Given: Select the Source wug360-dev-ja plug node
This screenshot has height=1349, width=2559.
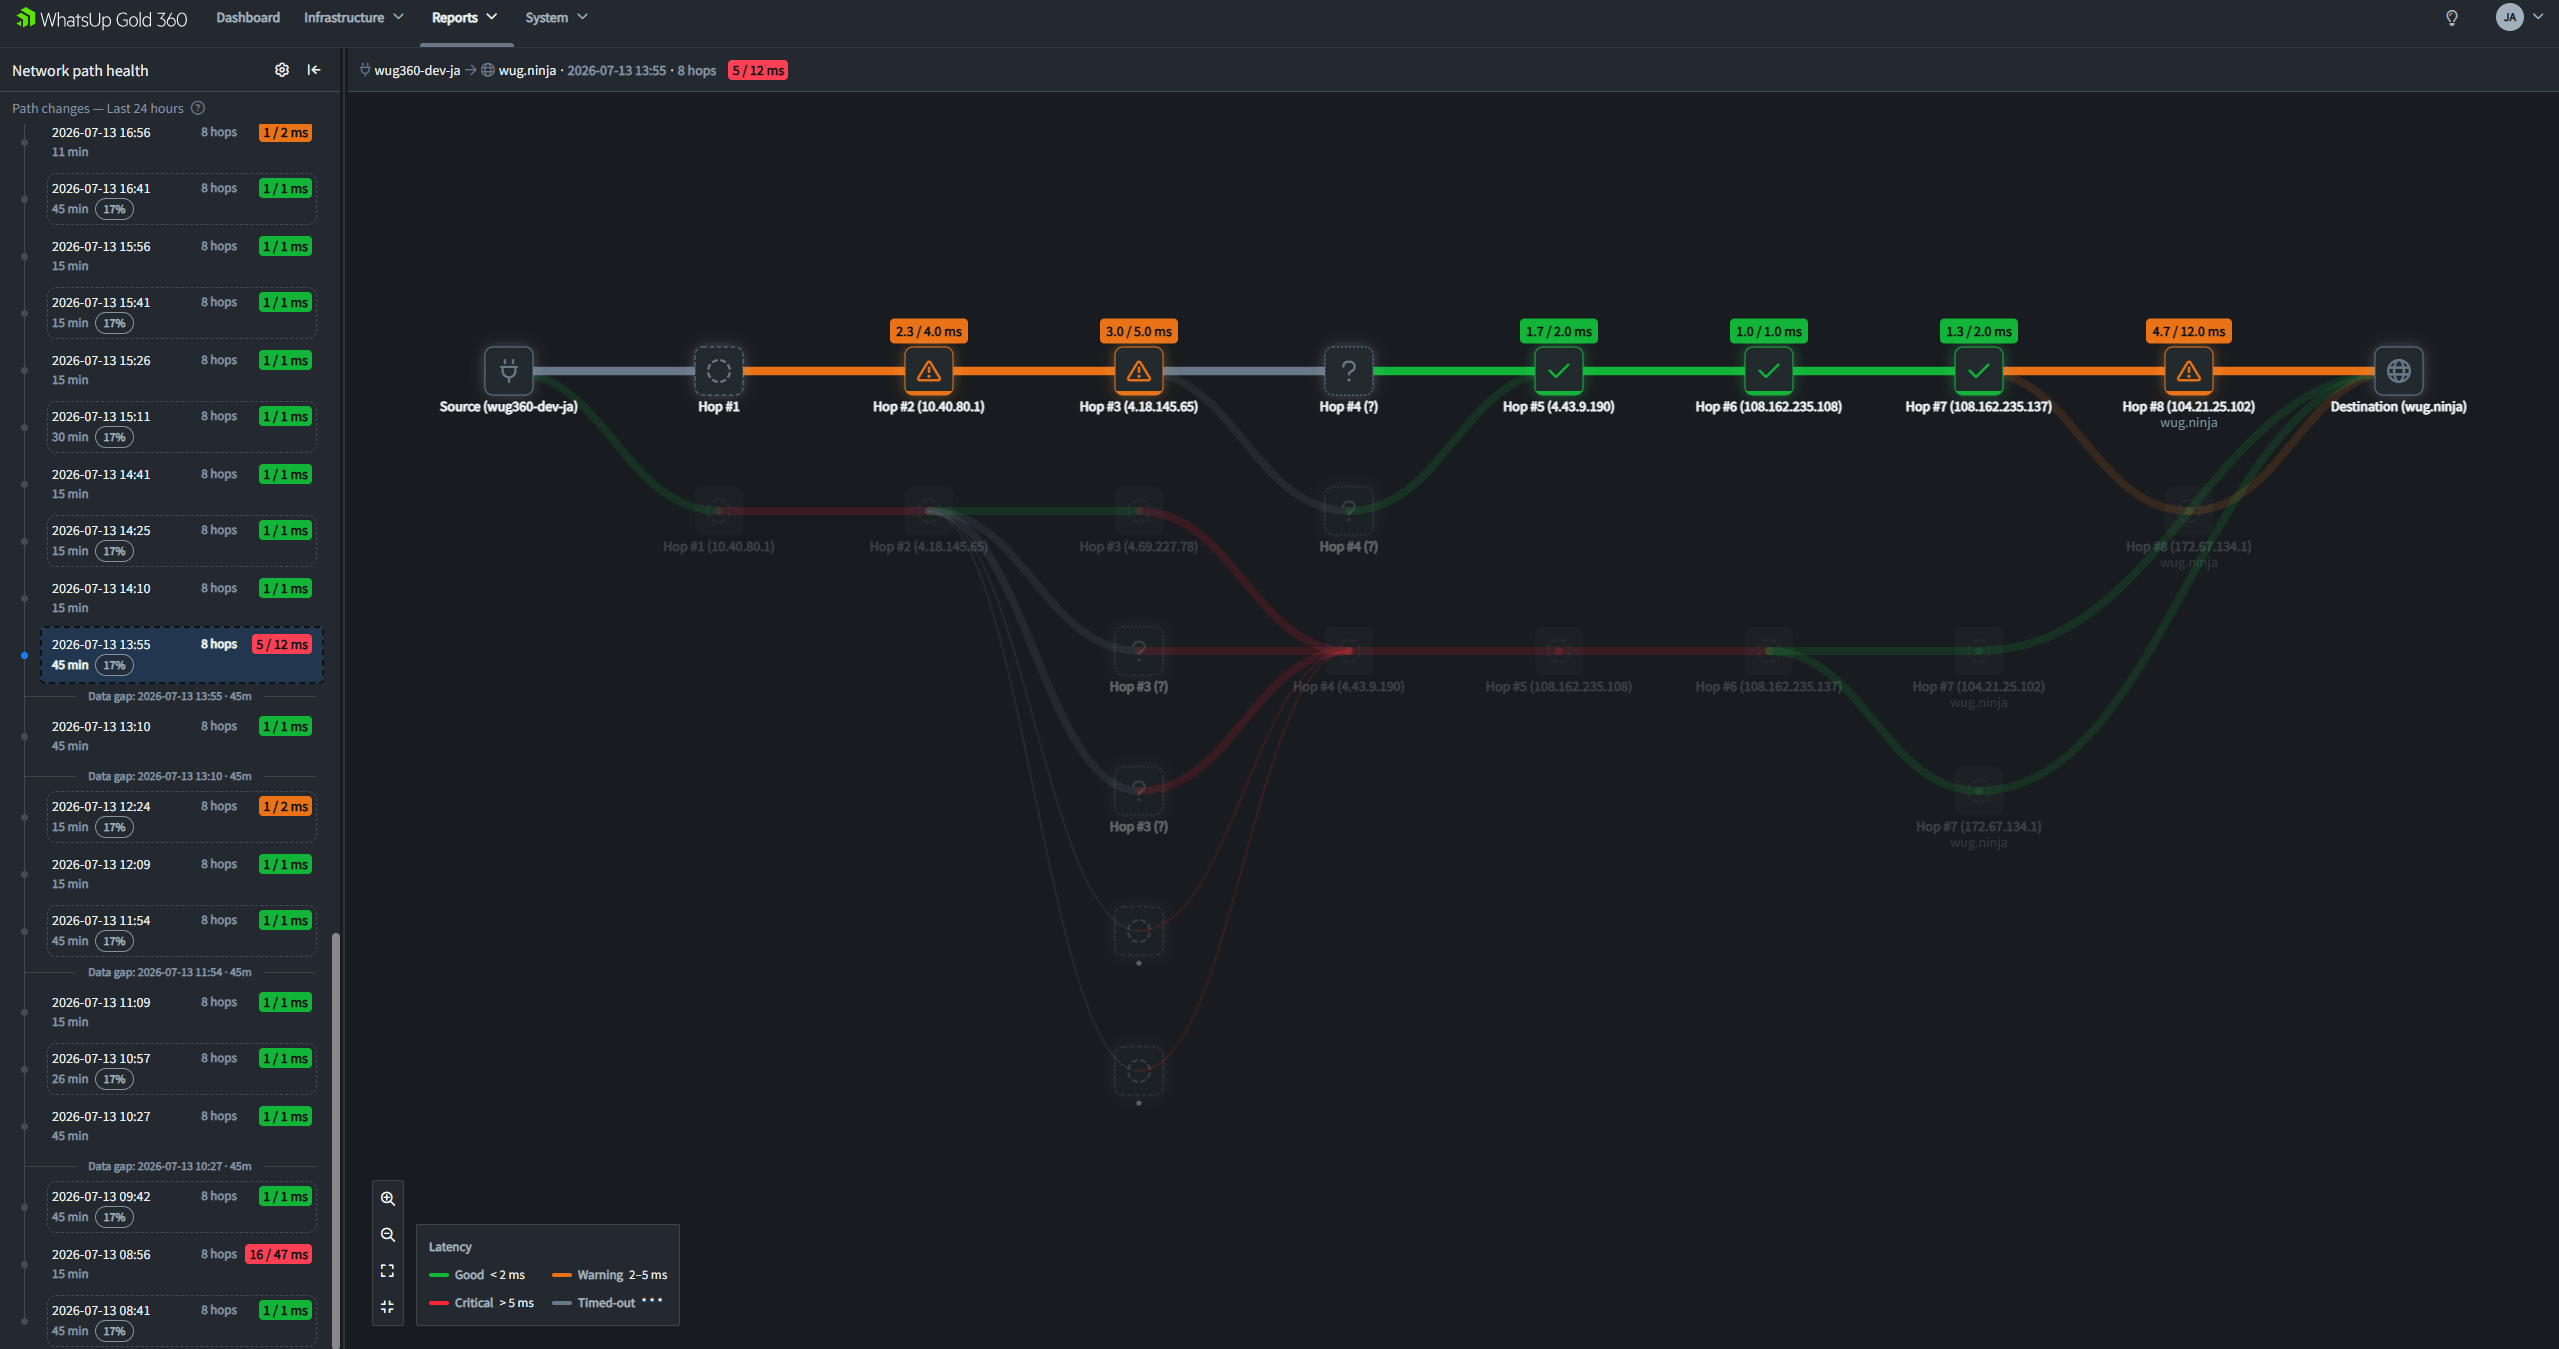Looking at the screenshot, I should (509, 371).
